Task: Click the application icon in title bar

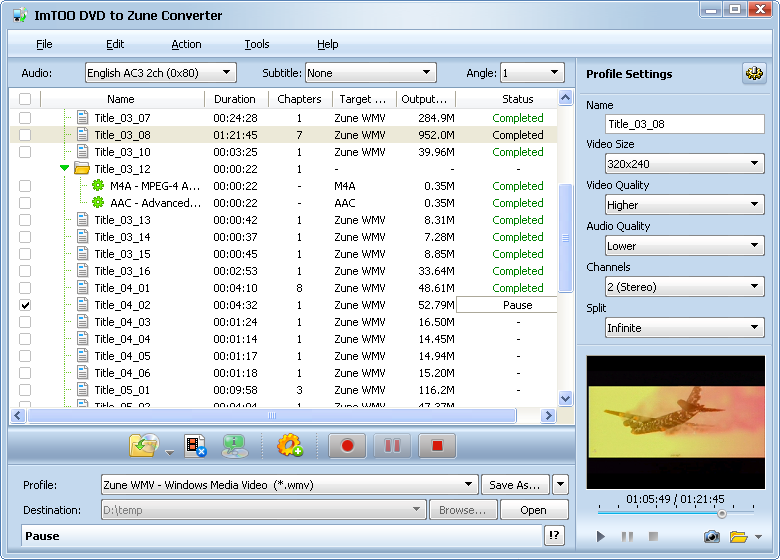Action: [x=19, y=15]
